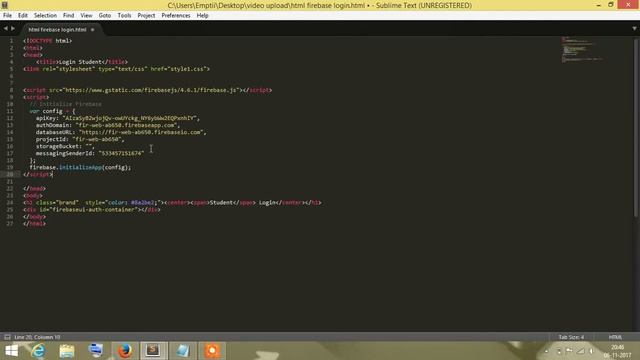The image size is (640, 360).
Task: Open the orange recorder taskbar icon
Action: point(212,351)
